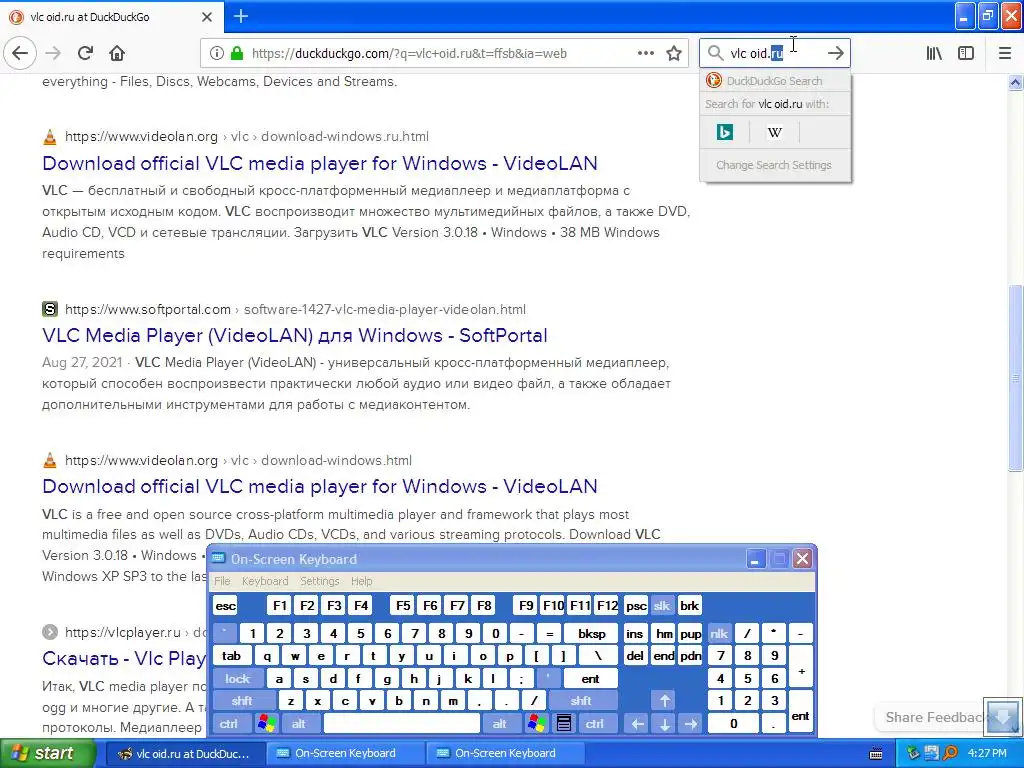Open the Windows start menu
Viewport: 1024px width, 768px height.
46,754
